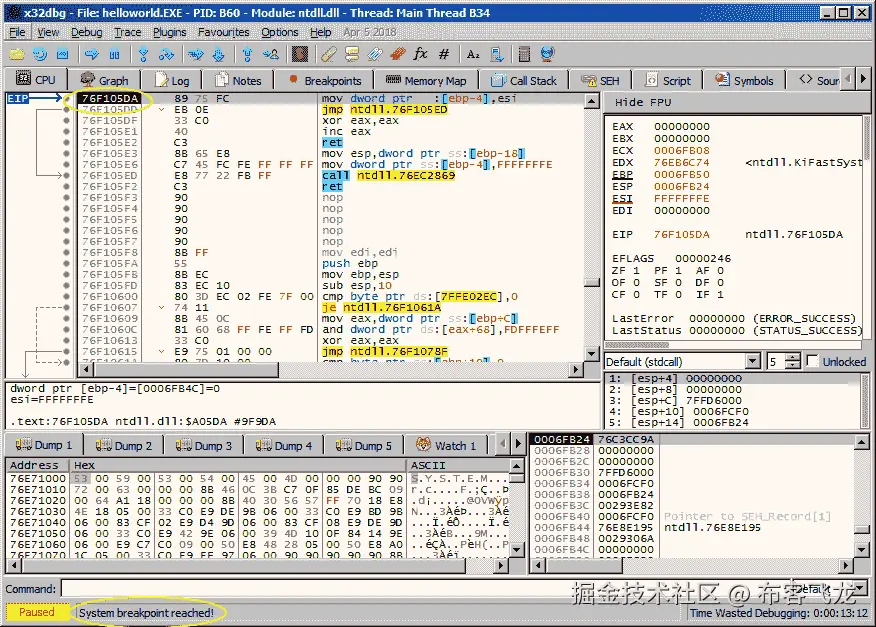Click the Hide FPU button

(x=643, y=102)
